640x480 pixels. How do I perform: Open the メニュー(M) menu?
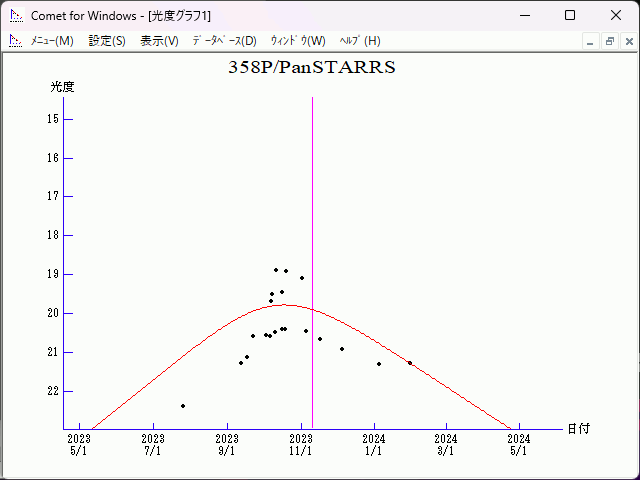coord(52,41)
